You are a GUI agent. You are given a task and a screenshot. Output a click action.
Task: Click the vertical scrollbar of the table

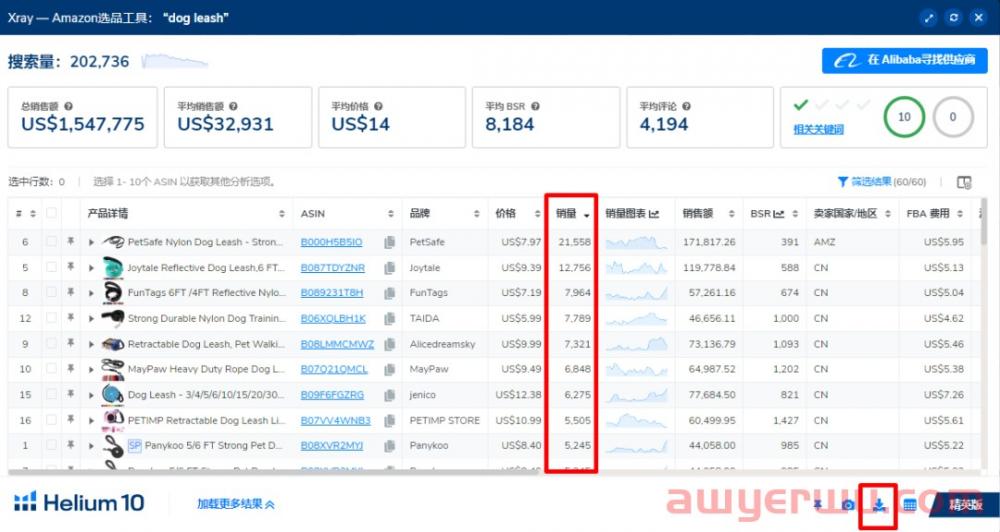[984, 220]
